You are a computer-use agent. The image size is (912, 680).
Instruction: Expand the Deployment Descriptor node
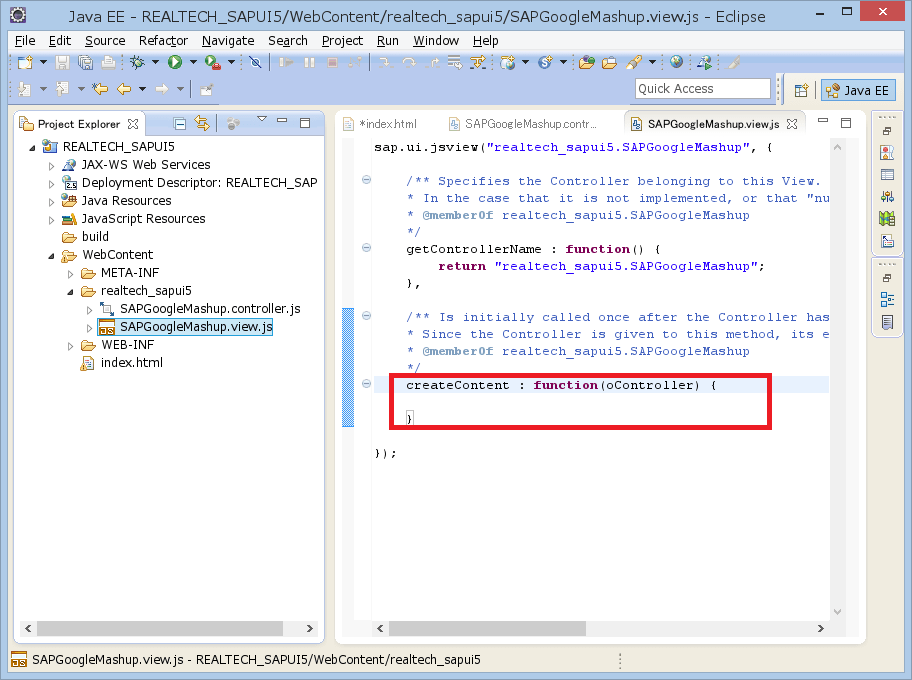[51, 184]
